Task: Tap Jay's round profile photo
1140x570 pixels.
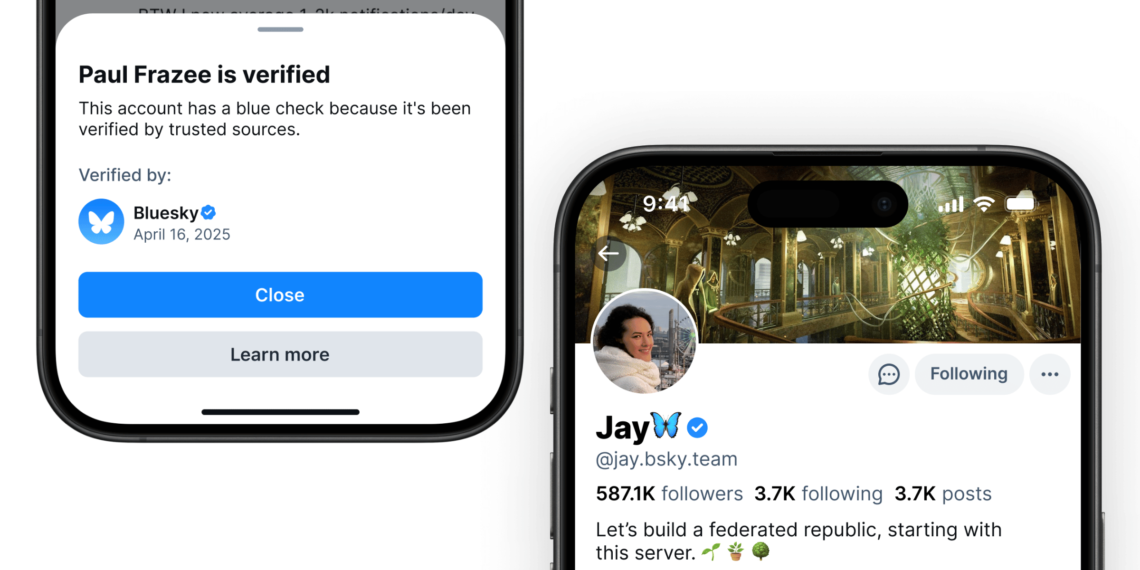Action: (x=644, y=342)
